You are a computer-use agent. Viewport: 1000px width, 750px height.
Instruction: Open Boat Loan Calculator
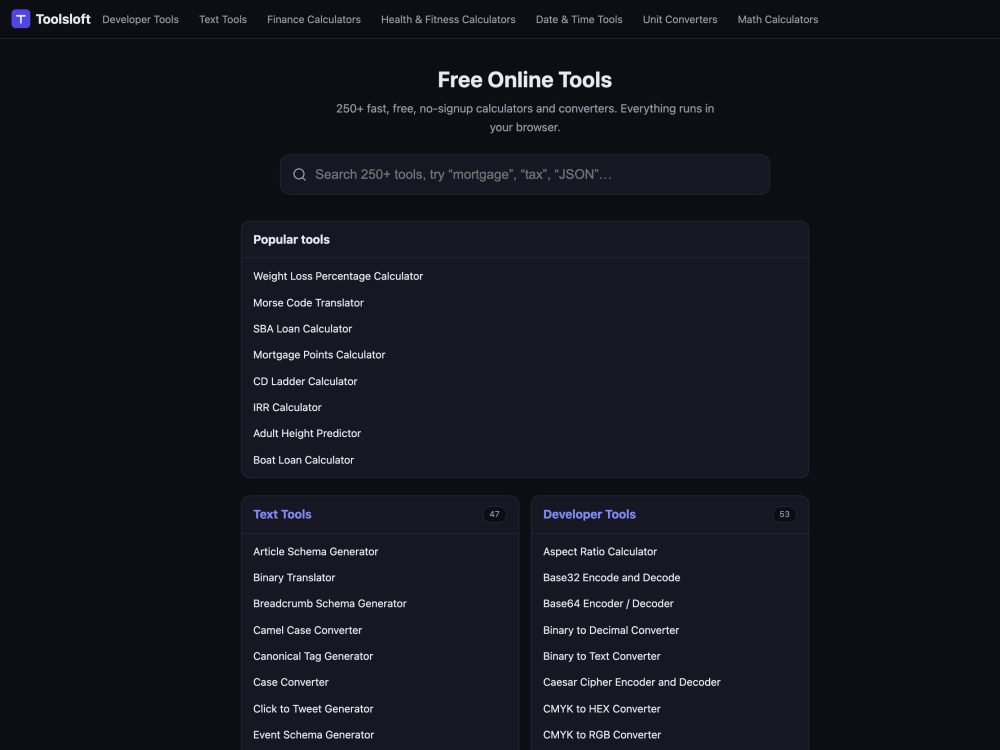click(x=303, y=460)
